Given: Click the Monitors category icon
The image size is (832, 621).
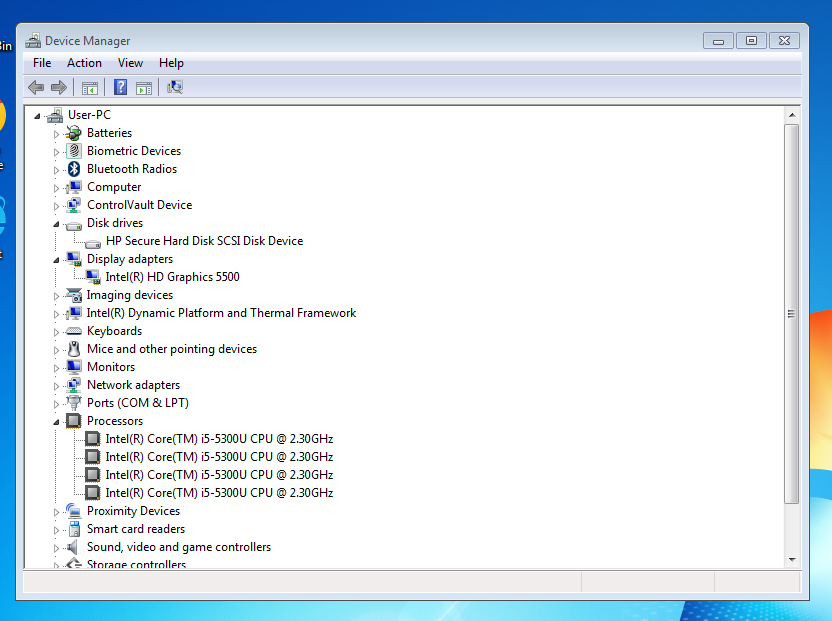Looking at the screenshot, I should click(74, 367).
